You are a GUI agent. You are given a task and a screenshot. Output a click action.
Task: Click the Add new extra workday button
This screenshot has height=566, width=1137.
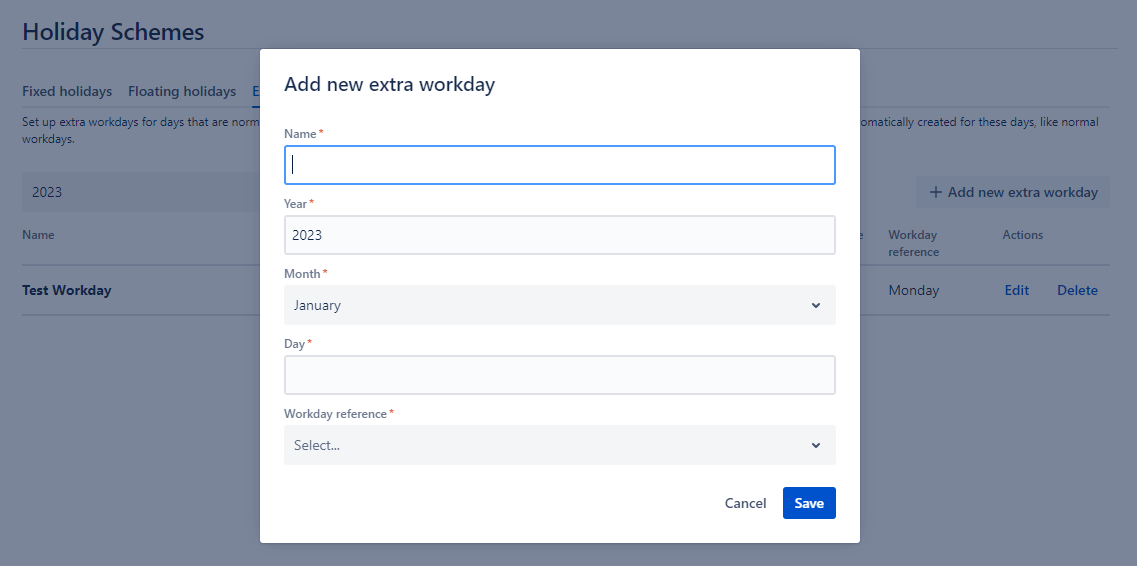[1013, 192]
